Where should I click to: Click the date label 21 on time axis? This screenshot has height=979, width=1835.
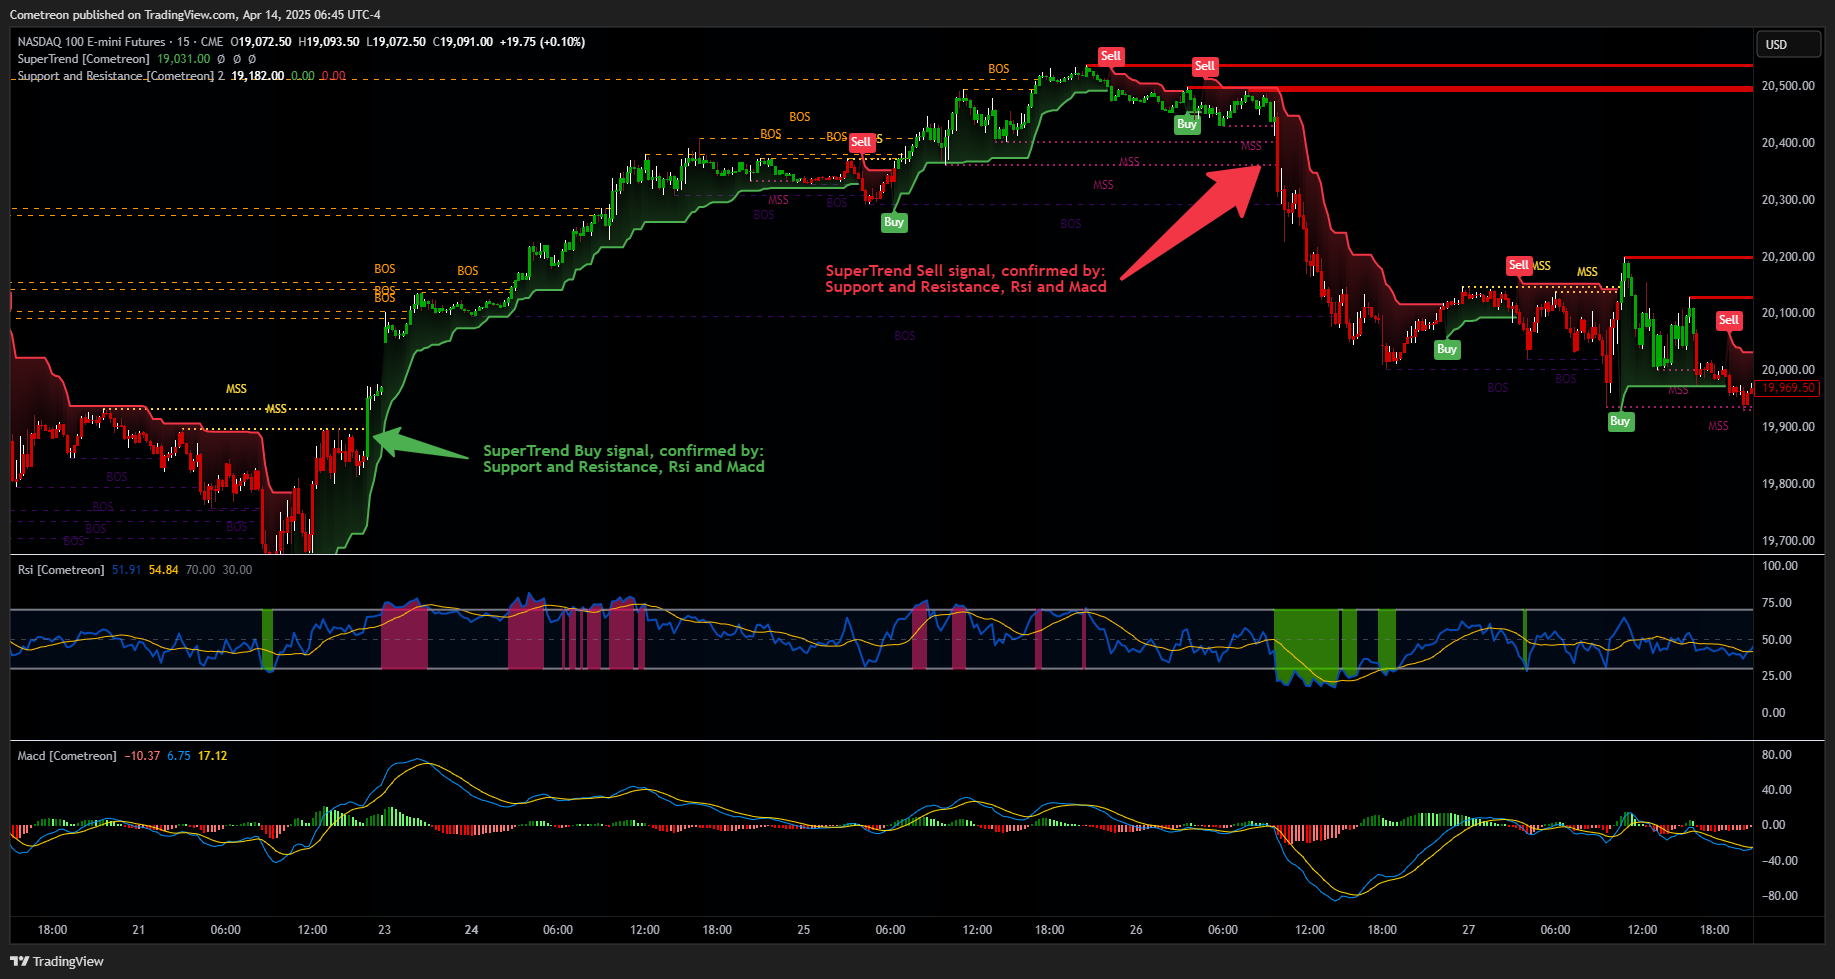[138, 930]
